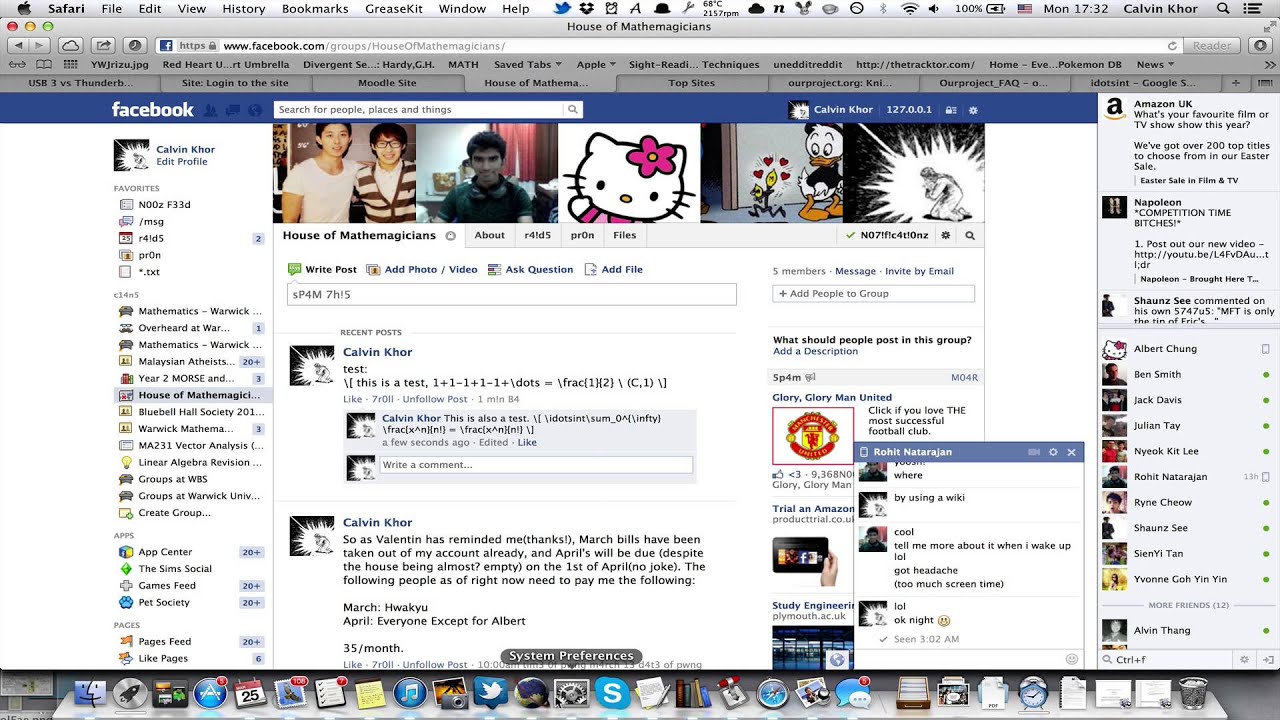The width and height of the screenshot is (1280, 720).
Task: Click the Facebook logo
Action: pos(152,110)
